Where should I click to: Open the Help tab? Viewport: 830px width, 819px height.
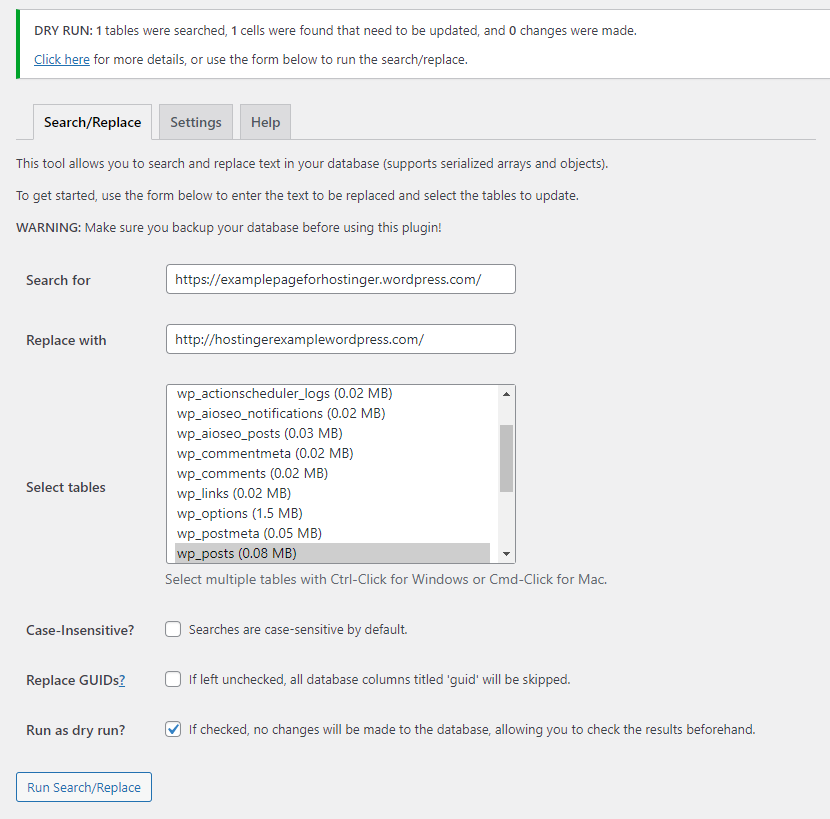[265, 122]
